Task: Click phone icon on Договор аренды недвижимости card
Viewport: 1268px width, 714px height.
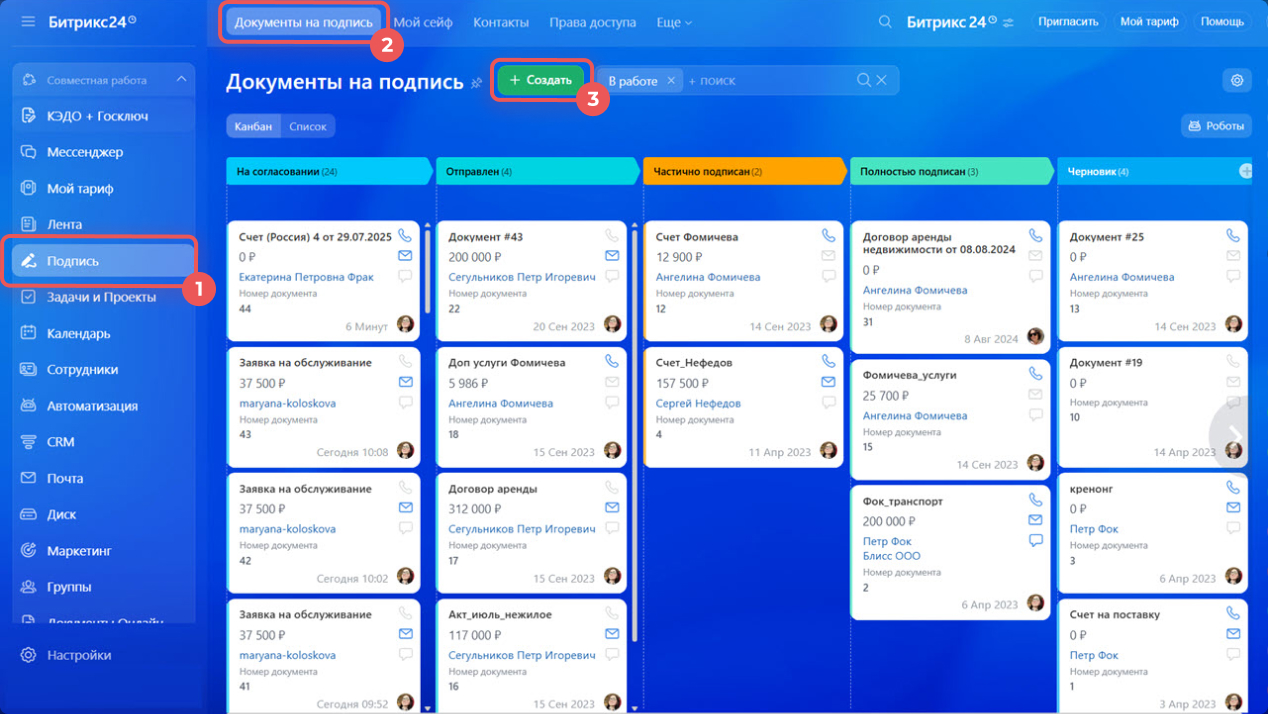Action: pos(1035,236)
